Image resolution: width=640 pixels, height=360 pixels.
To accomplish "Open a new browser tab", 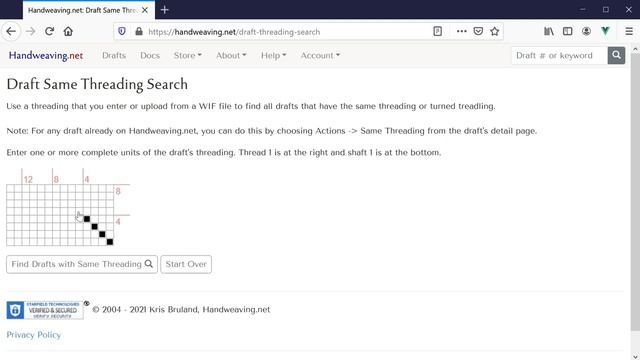I will point(164,10).
